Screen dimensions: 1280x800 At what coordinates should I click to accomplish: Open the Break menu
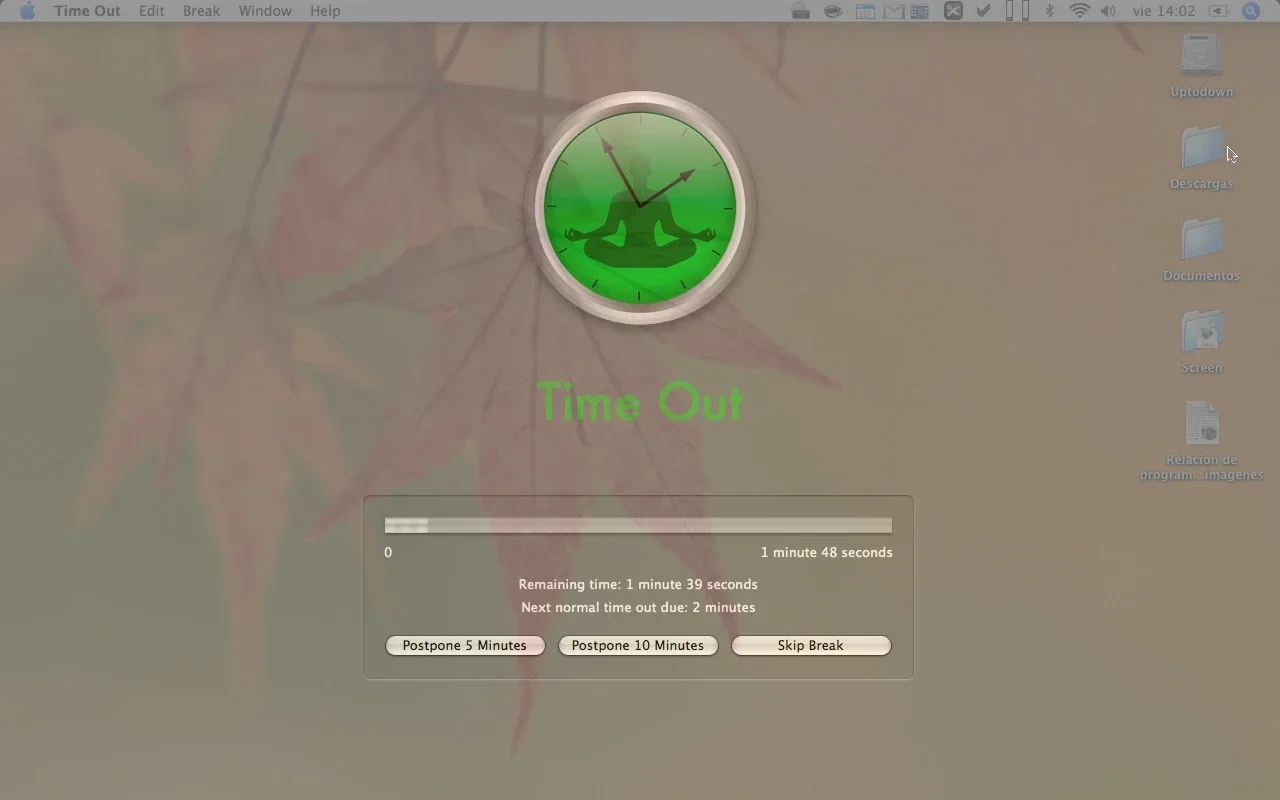[x=201, y=11]
